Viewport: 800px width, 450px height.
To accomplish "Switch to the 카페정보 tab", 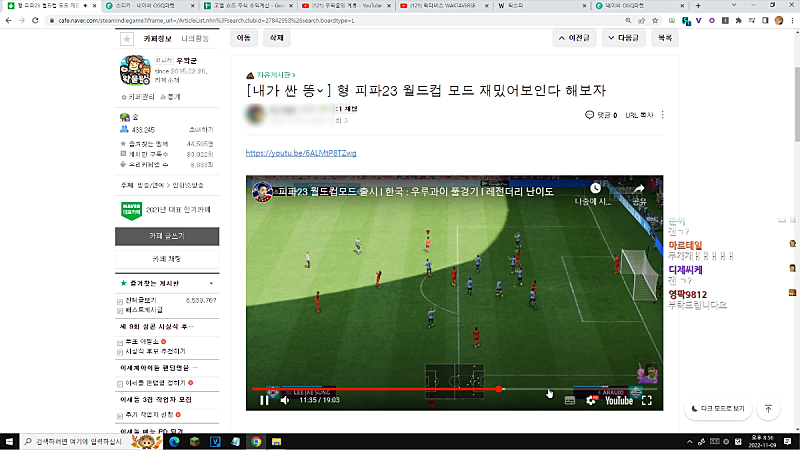I will pos(157,39).
